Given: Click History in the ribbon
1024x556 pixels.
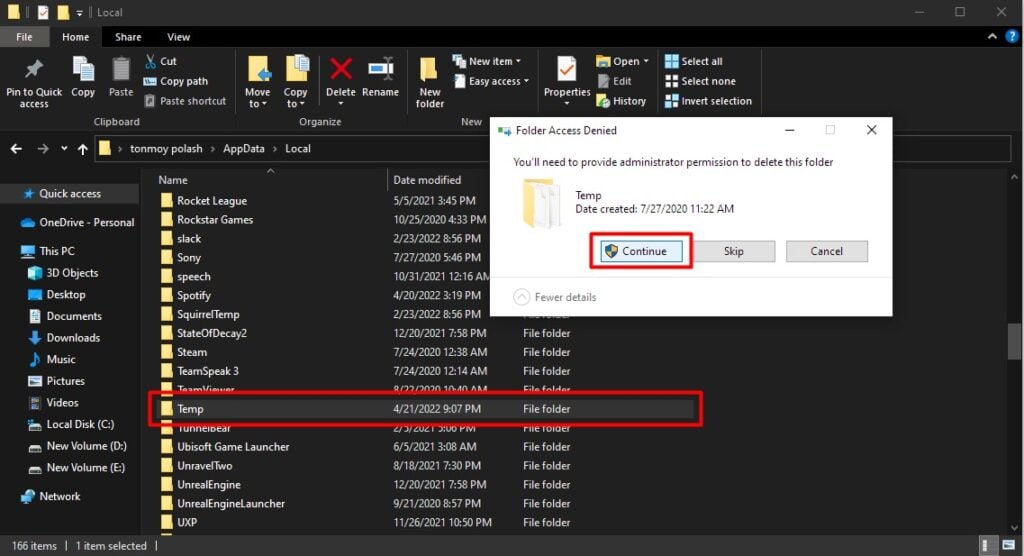Looking at the screenshot, I should [x=621, y=101].
